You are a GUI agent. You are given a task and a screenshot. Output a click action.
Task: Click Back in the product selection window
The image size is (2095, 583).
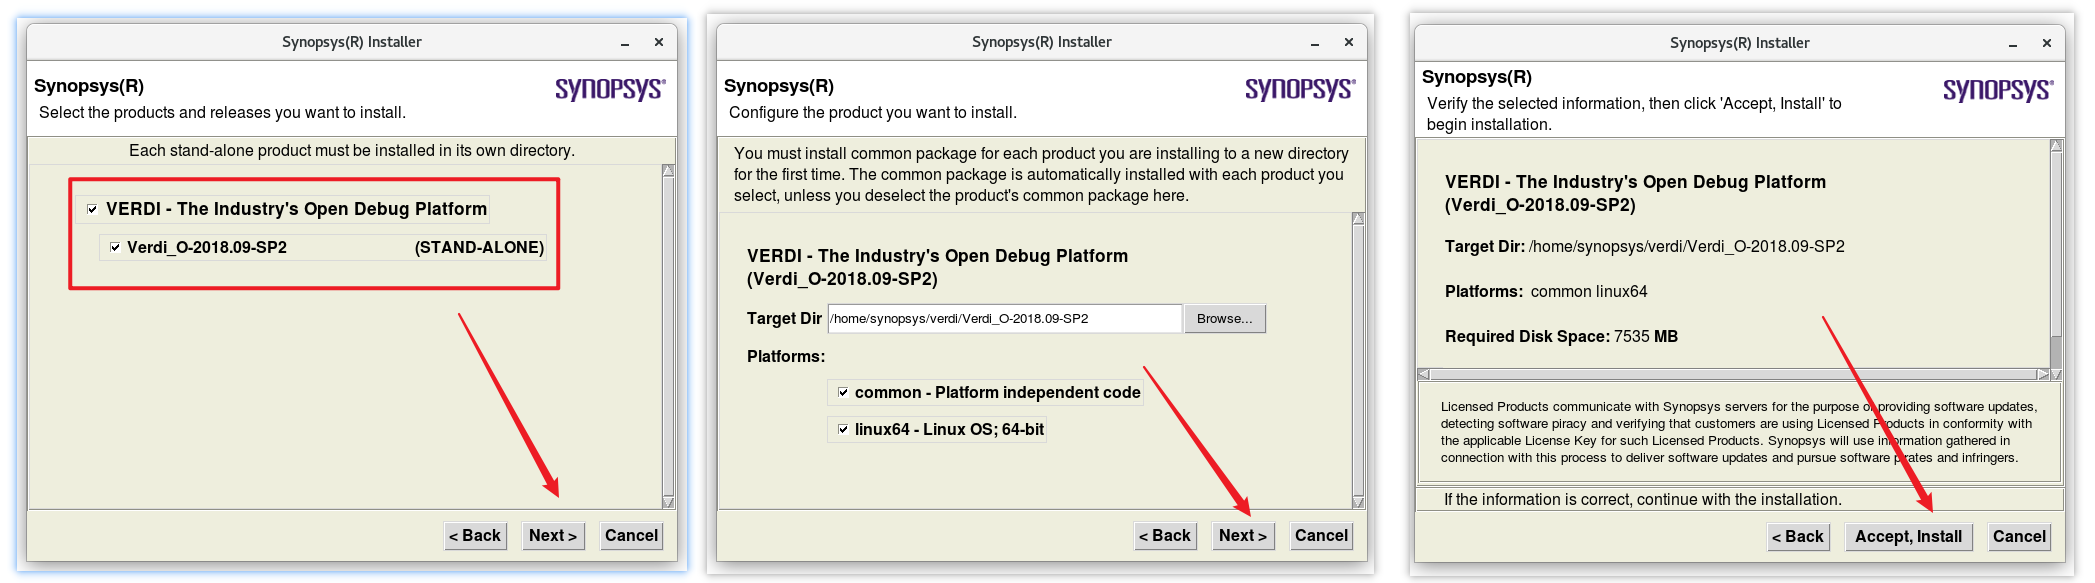click(475, 536)
